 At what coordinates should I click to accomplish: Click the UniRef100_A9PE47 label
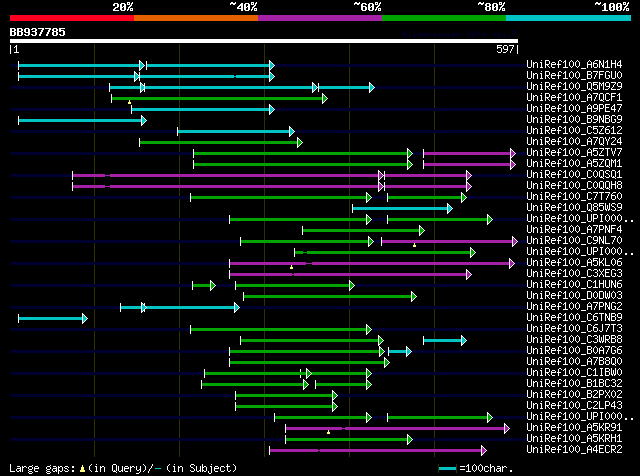click(574, 109)
